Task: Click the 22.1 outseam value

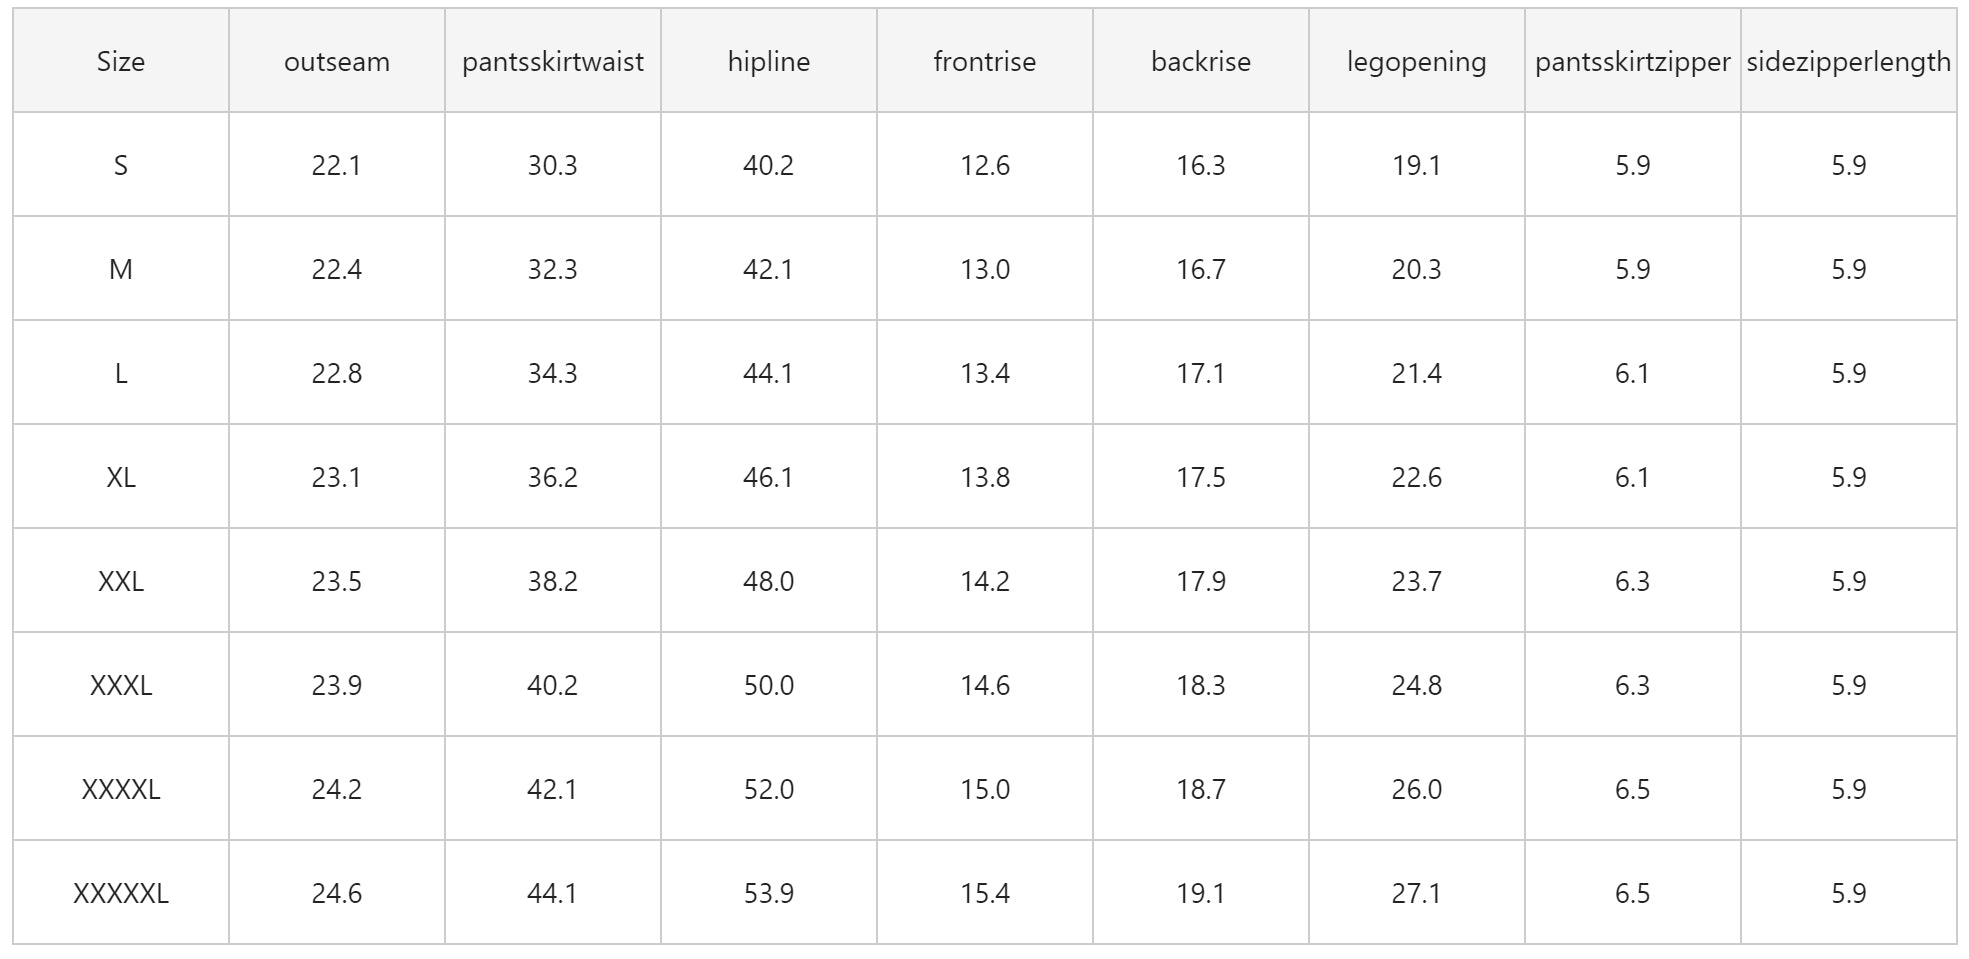Action: pyautogui.click(x=337, y=166)
